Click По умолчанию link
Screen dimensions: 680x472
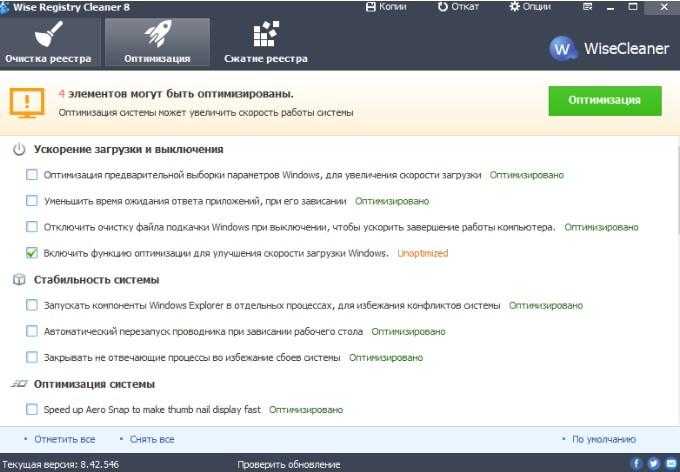(x=604, y=439)
